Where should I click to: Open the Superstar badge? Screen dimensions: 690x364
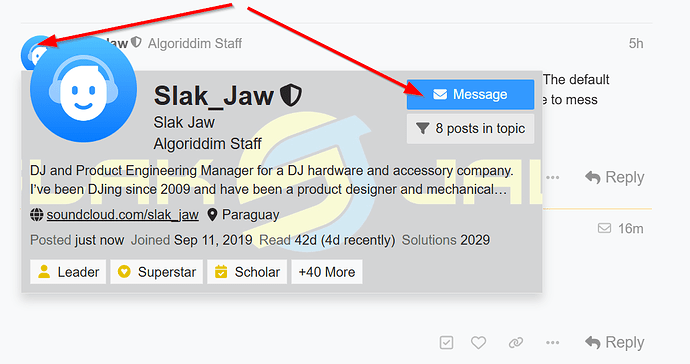pyautogui.click(x=156, y=272)
